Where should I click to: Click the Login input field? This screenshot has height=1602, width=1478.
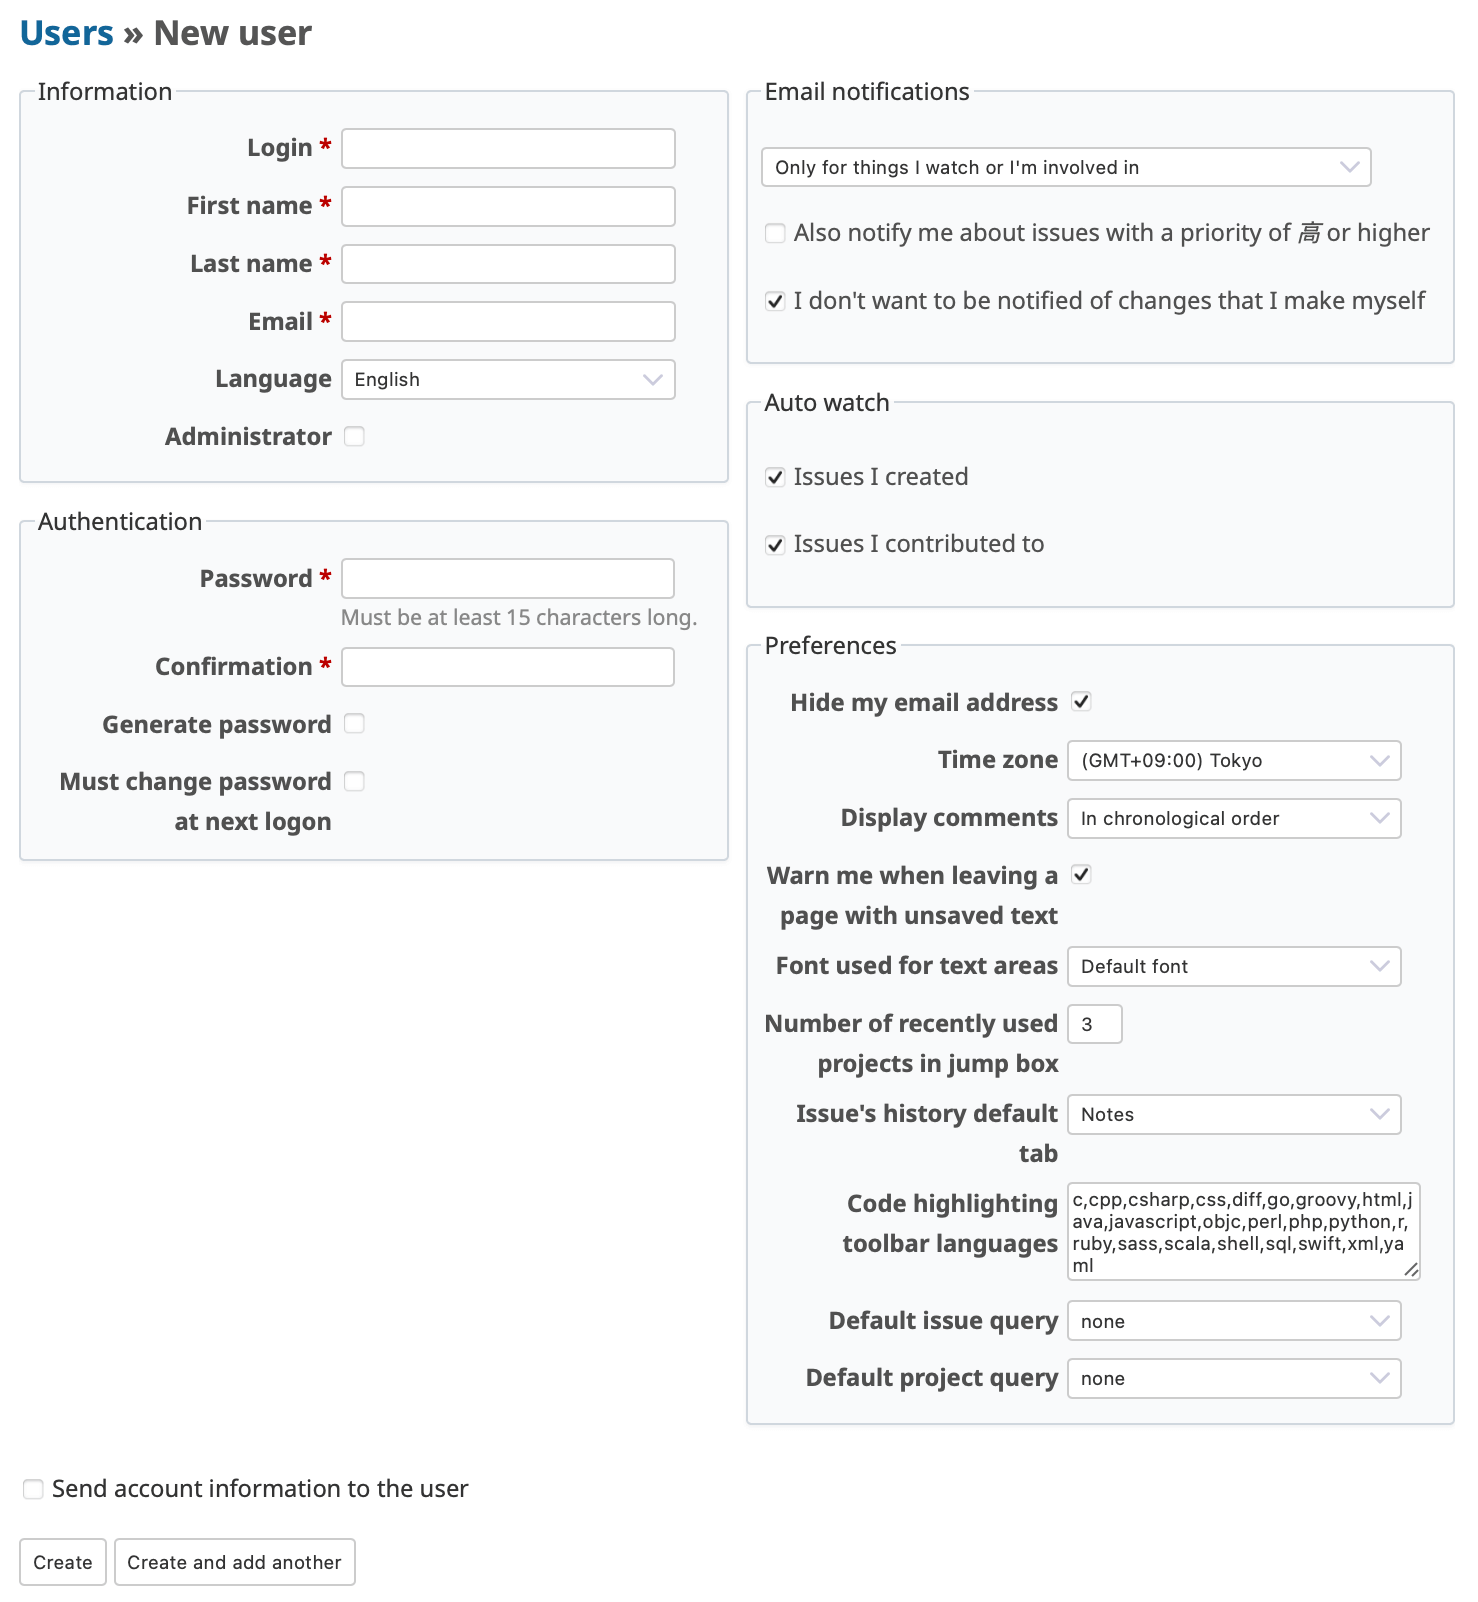508,149
